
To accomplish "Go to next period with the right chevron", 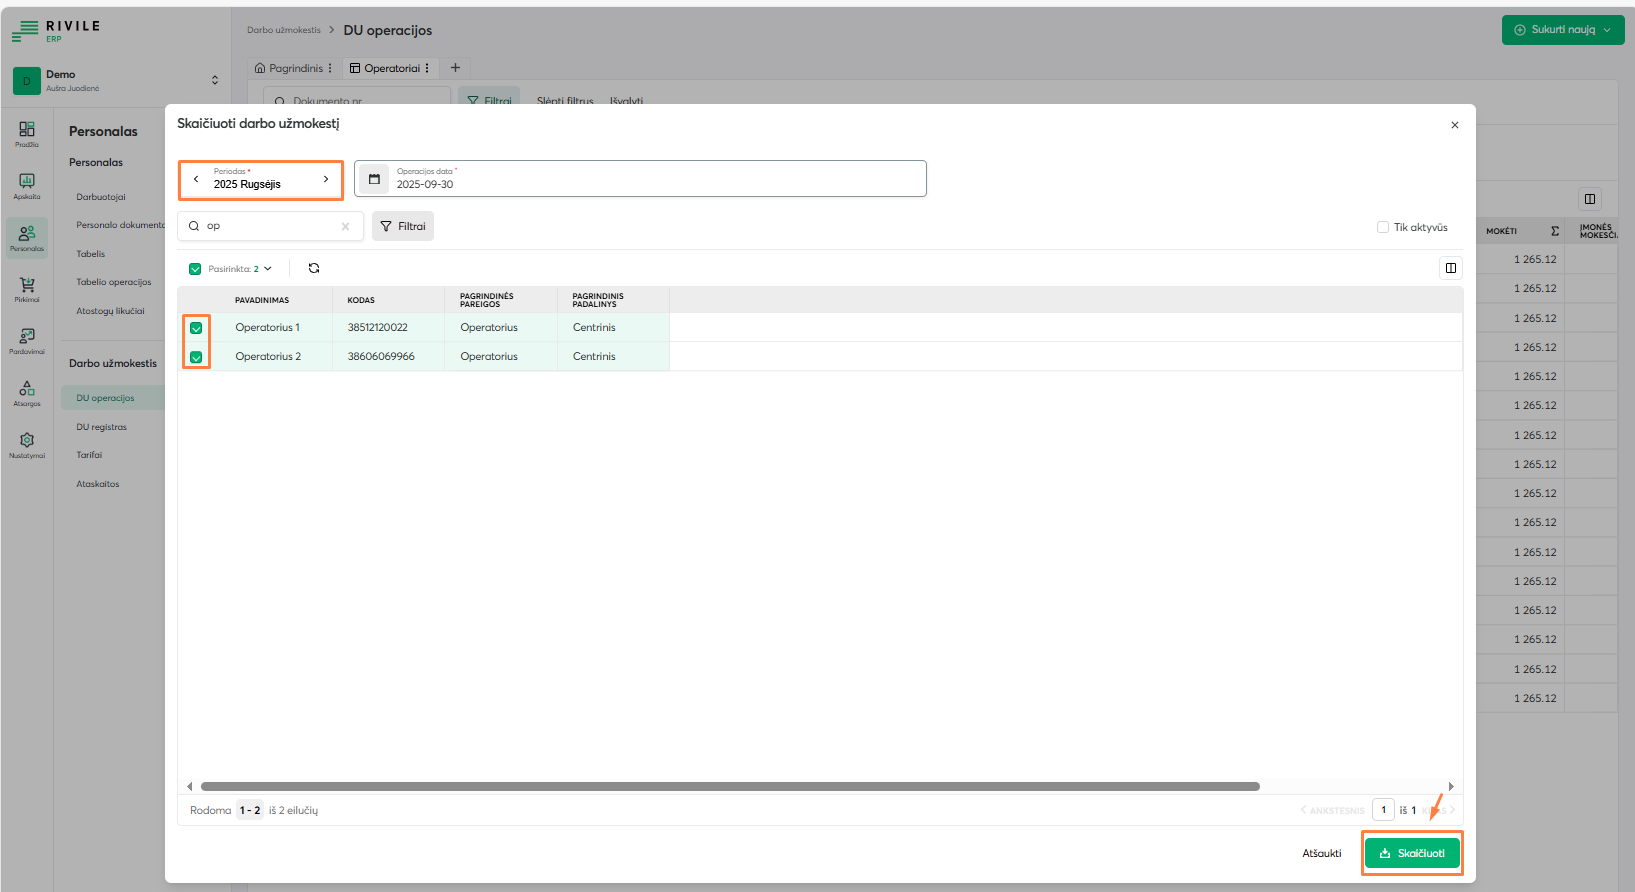I will [326, 179].
